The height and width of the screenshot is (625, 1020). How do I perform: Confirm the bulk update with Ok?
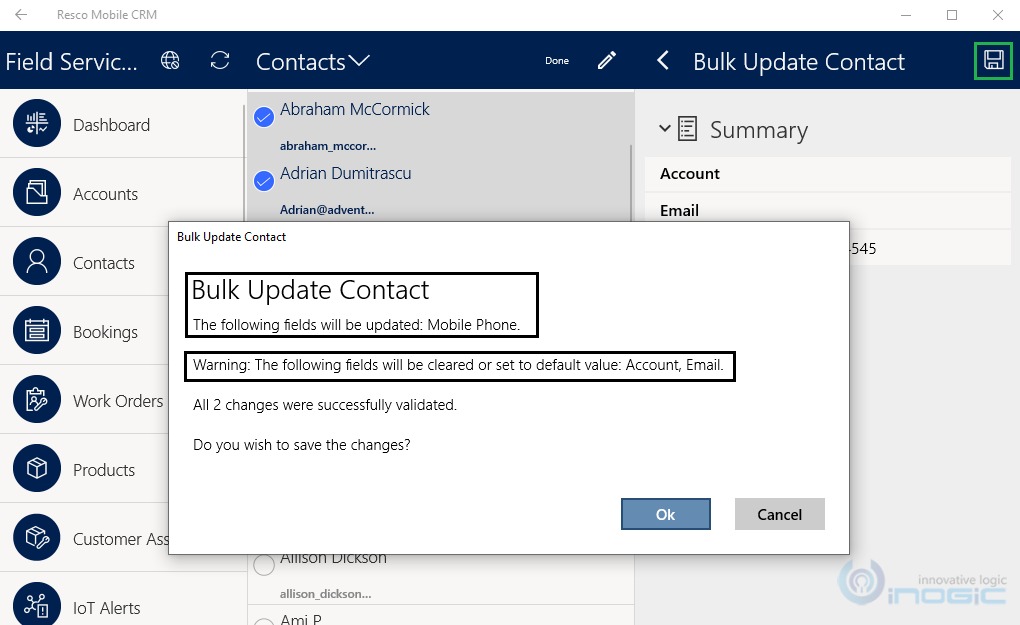[x=665, y=514]
